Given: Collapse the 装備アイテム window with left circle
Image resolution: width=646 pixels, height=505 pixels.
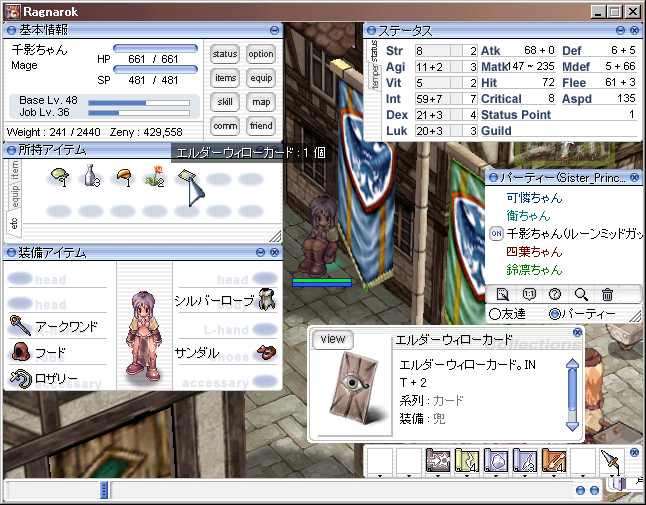Looking at the screenshot, I should click(11, 252).
